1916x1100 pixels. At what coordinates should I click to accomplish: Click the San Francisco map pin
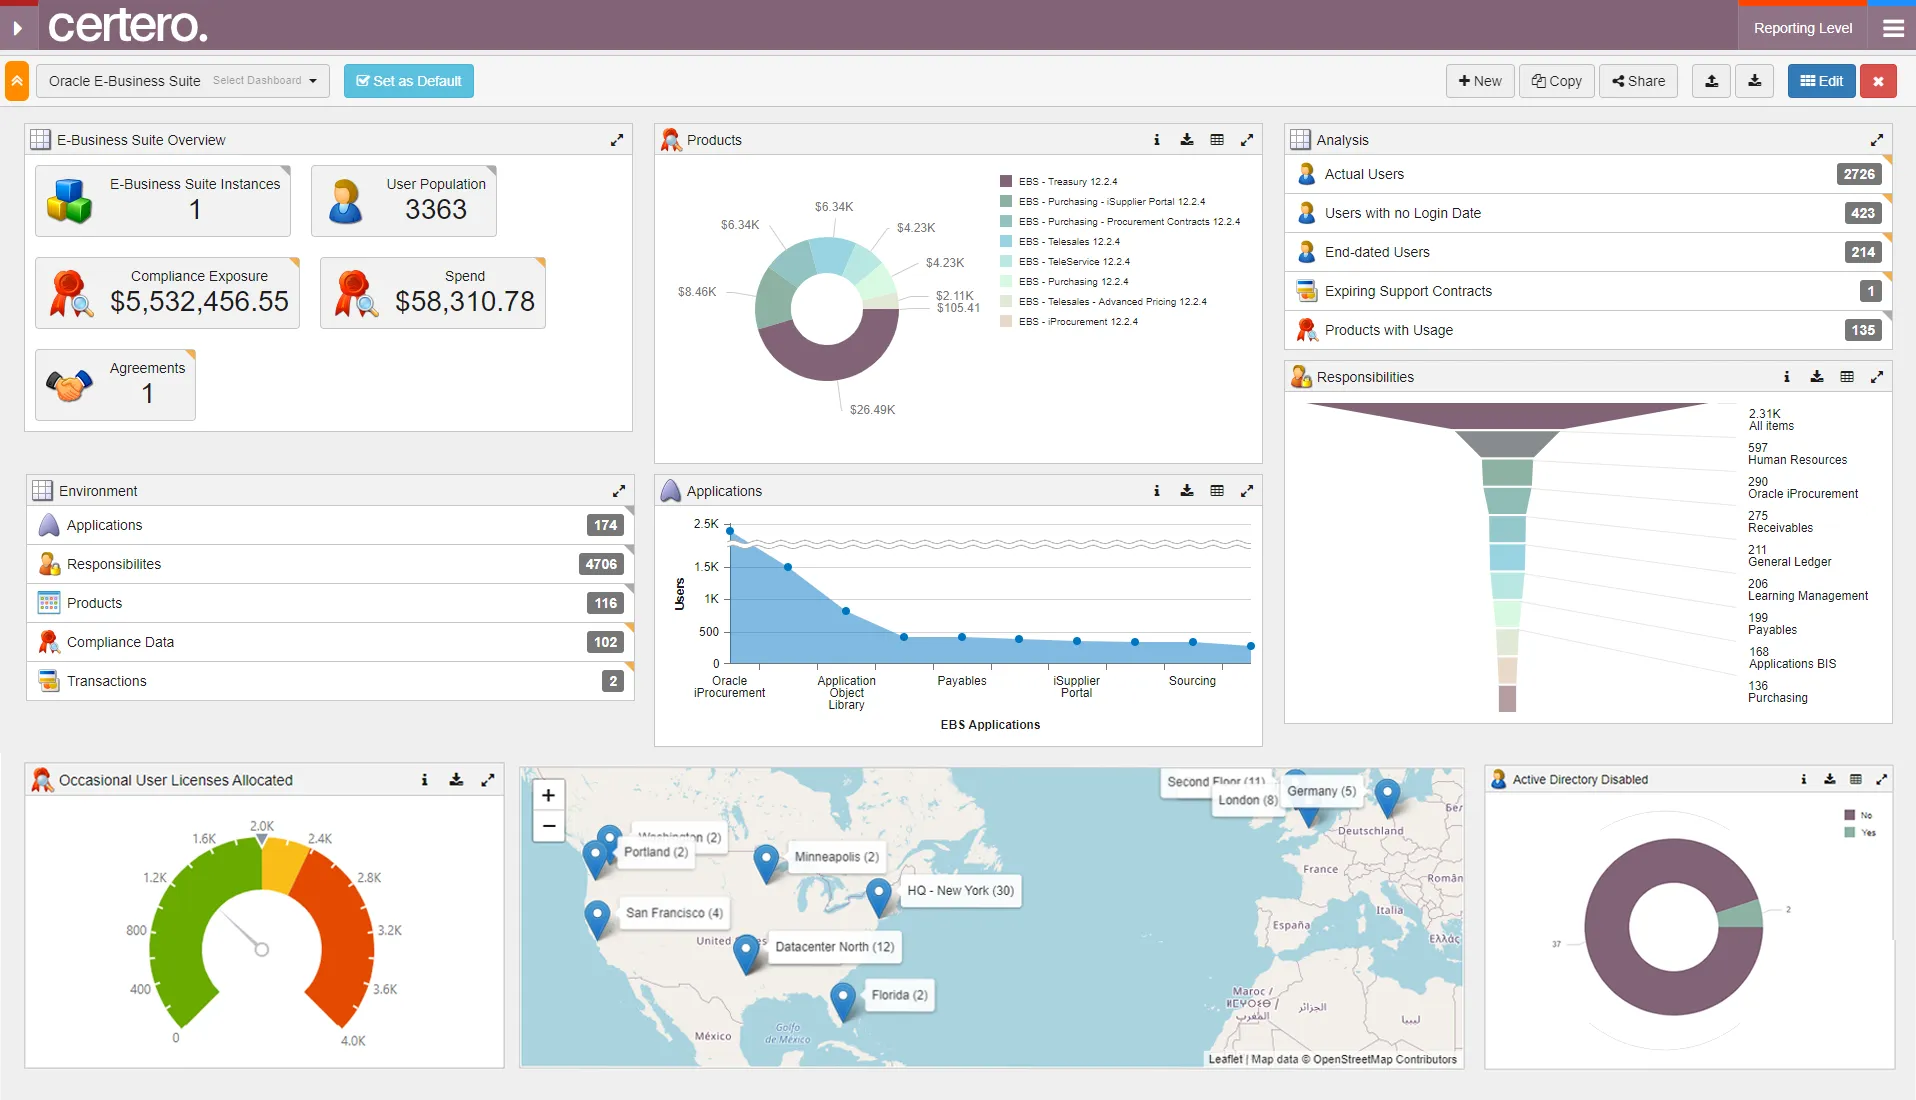(597, 919)
